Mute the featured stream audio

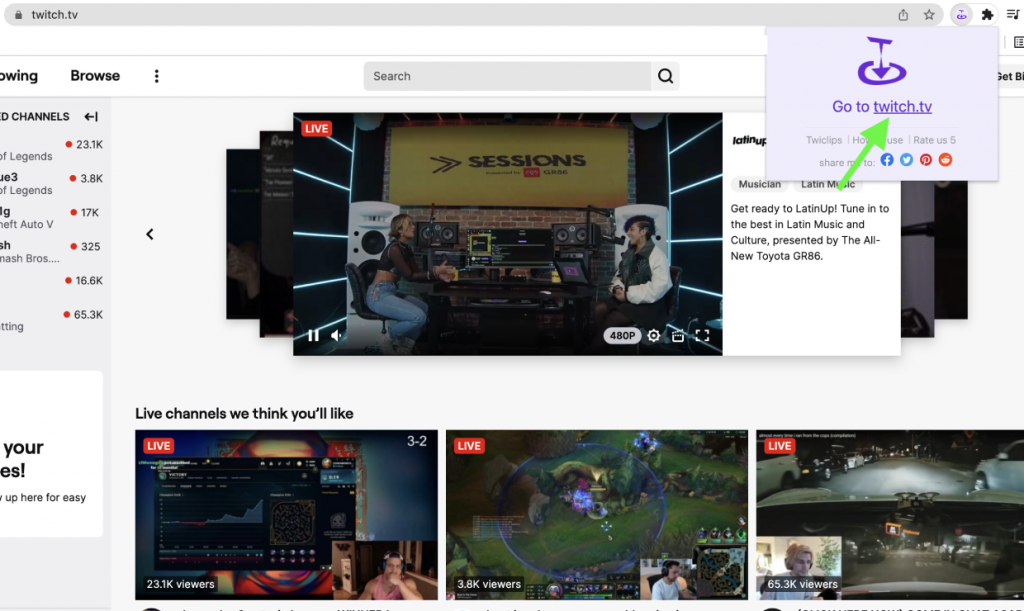click(336, 336)
